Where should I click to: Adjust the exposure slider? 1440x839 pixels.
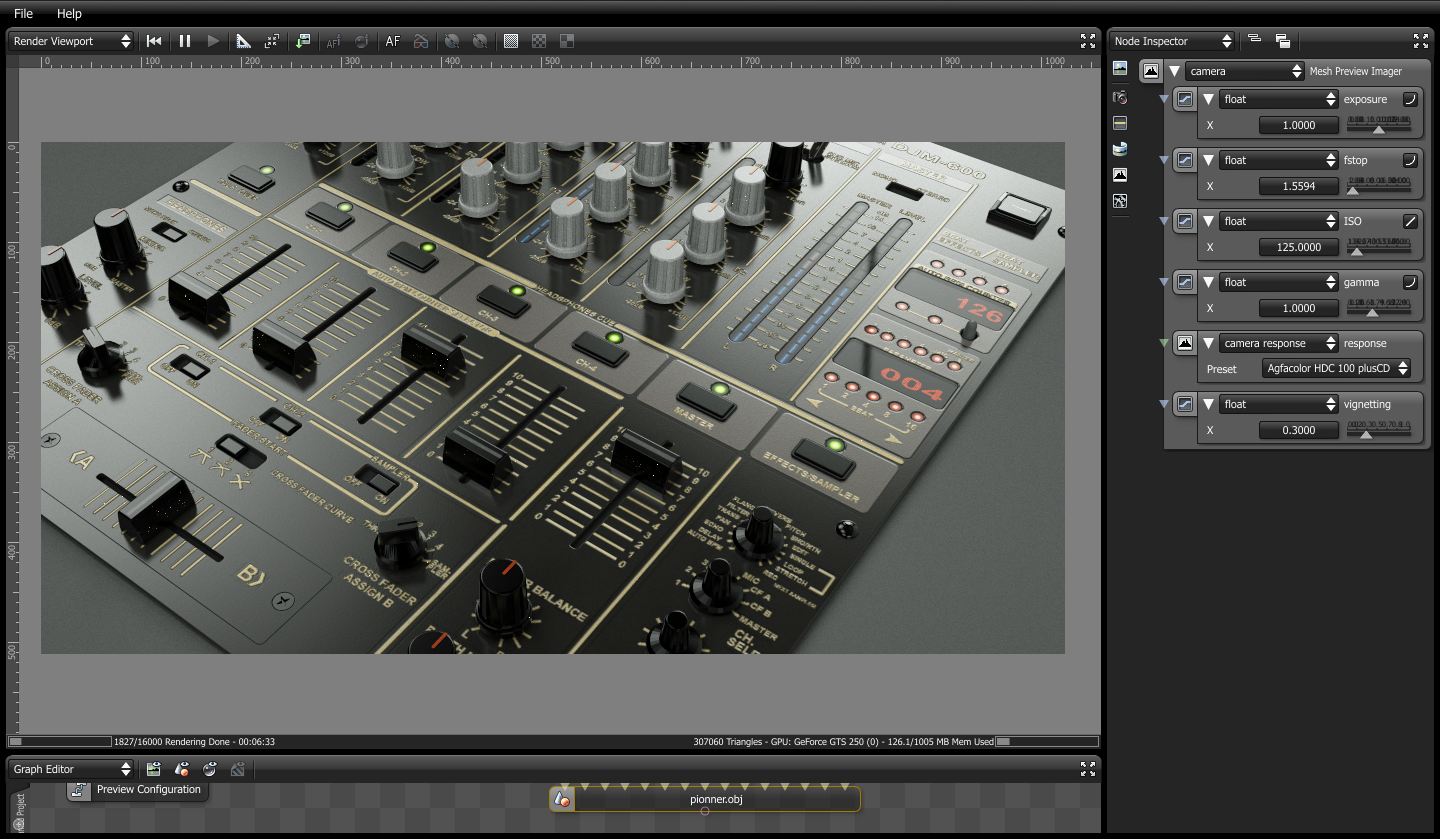pos(1379,125)
